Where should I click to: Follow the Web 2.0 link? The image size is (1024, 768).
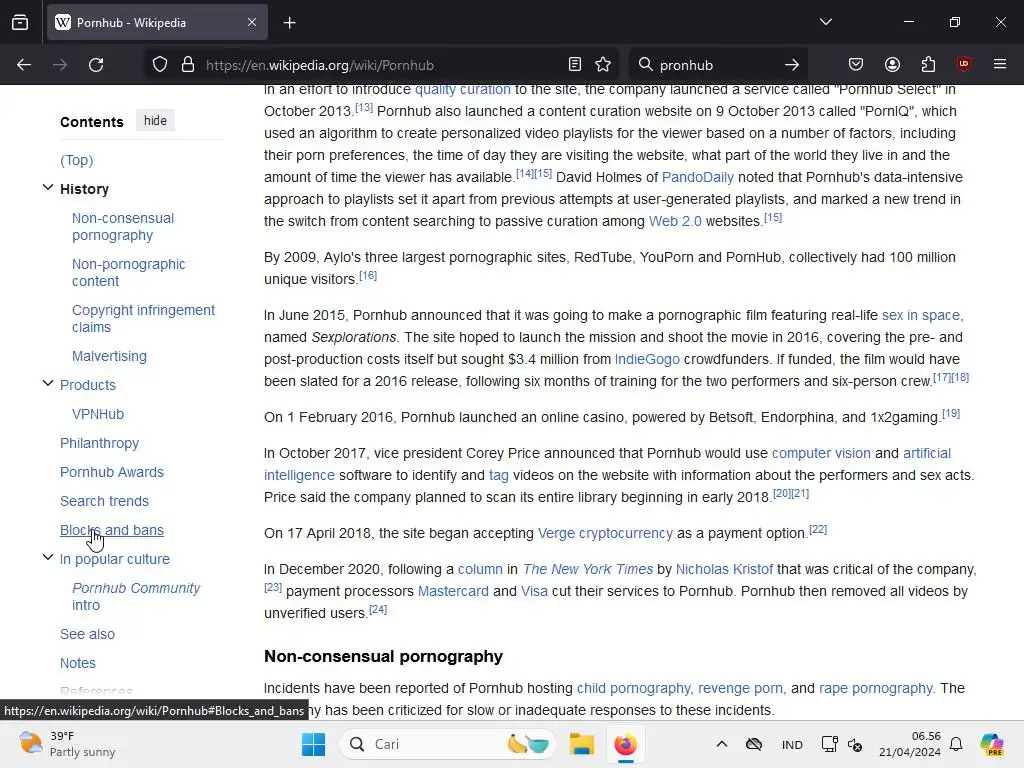coord(675,221)
